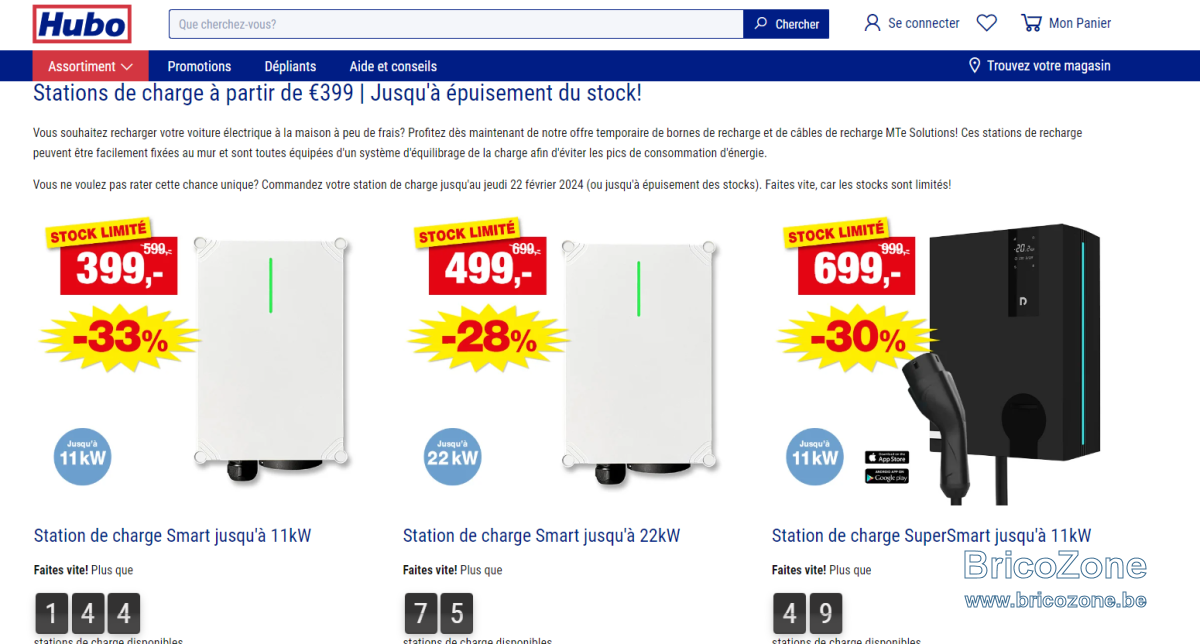Open the shopping cart icon
Viewport: 1200px width, 644px height.
click(x=1031, y=23)
